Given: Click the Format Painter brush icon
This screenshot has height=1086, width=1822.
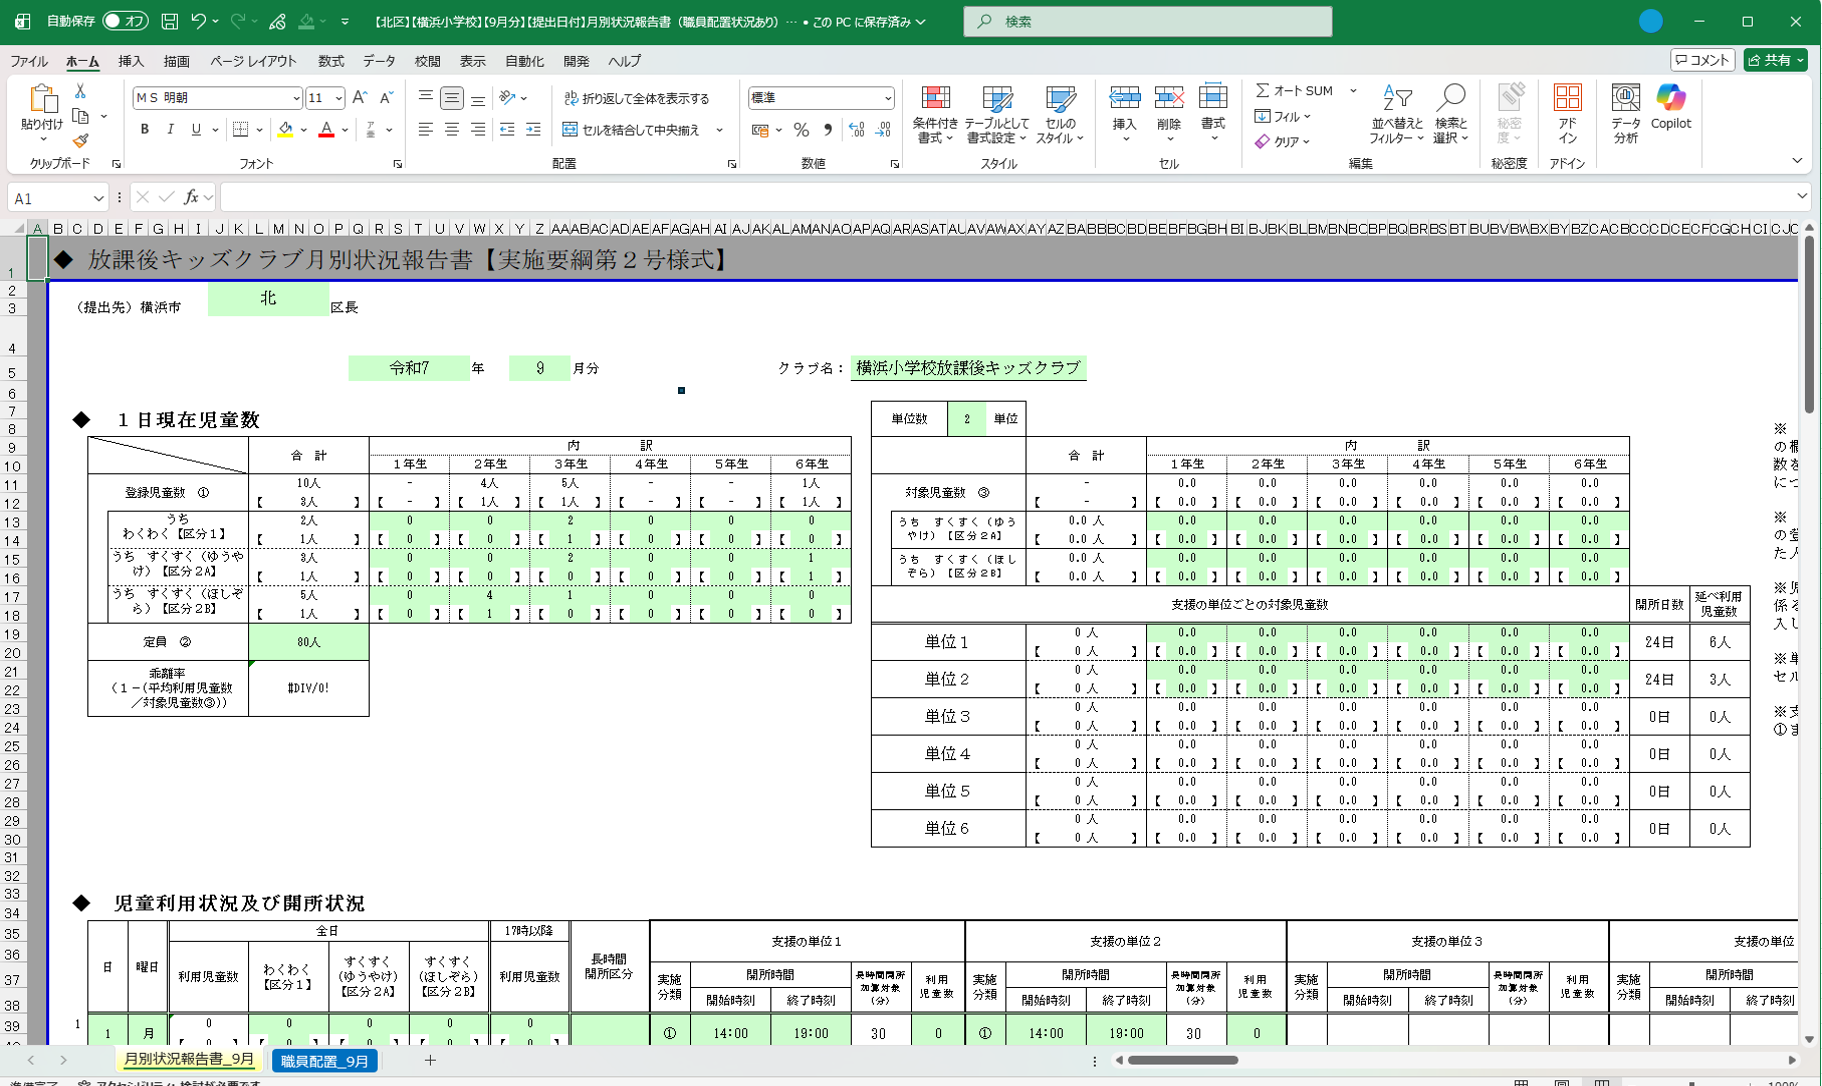Looking at the screenshot, I should coord(81,141).
